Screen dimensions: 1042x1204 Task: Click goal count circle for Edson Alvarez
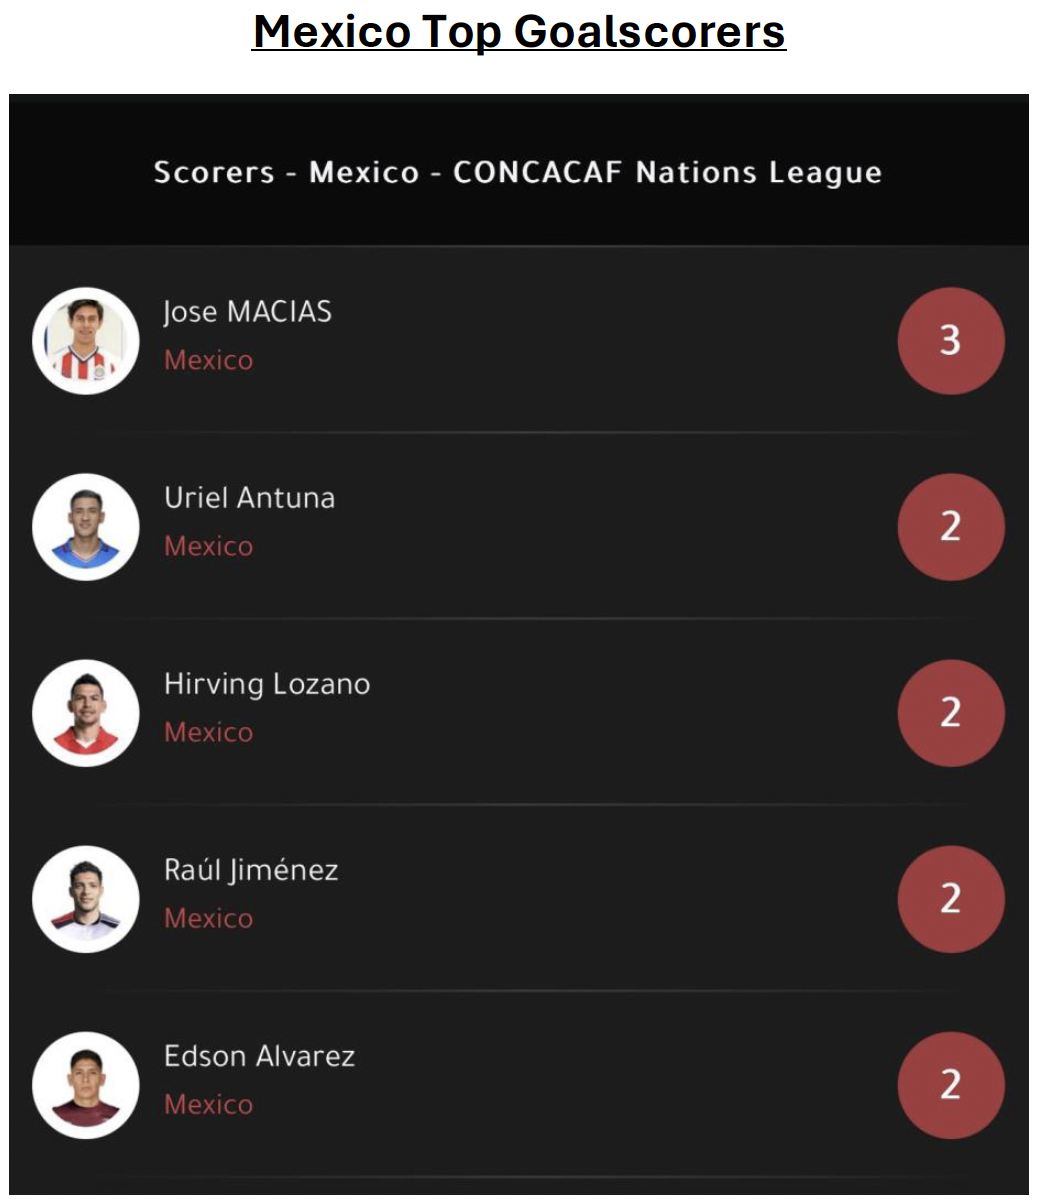click(951, 1085)
